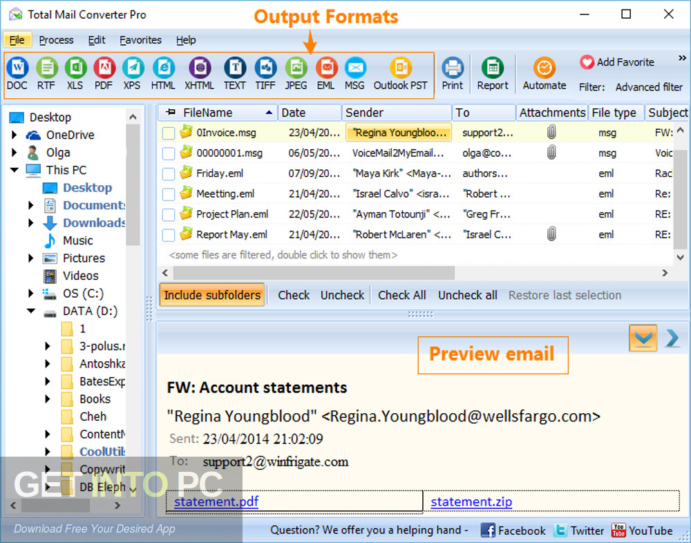Open statement.pdf attachment link
The image size is (691, 543).
(216, 502)
